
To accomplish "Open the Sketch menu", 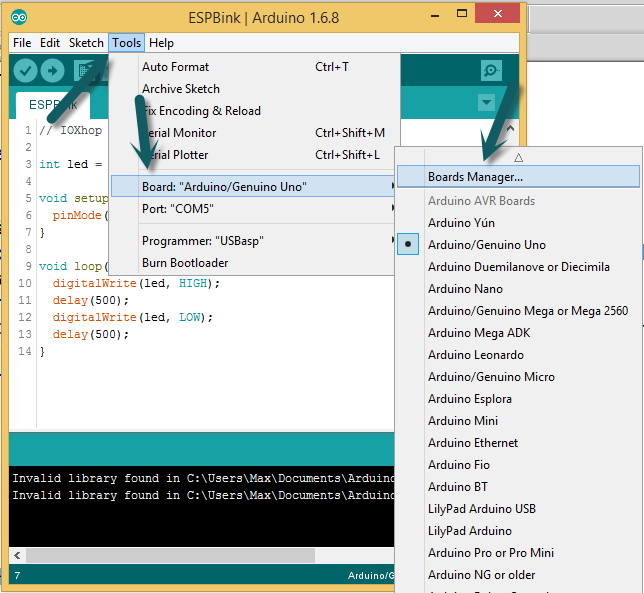I will point(86,43).
